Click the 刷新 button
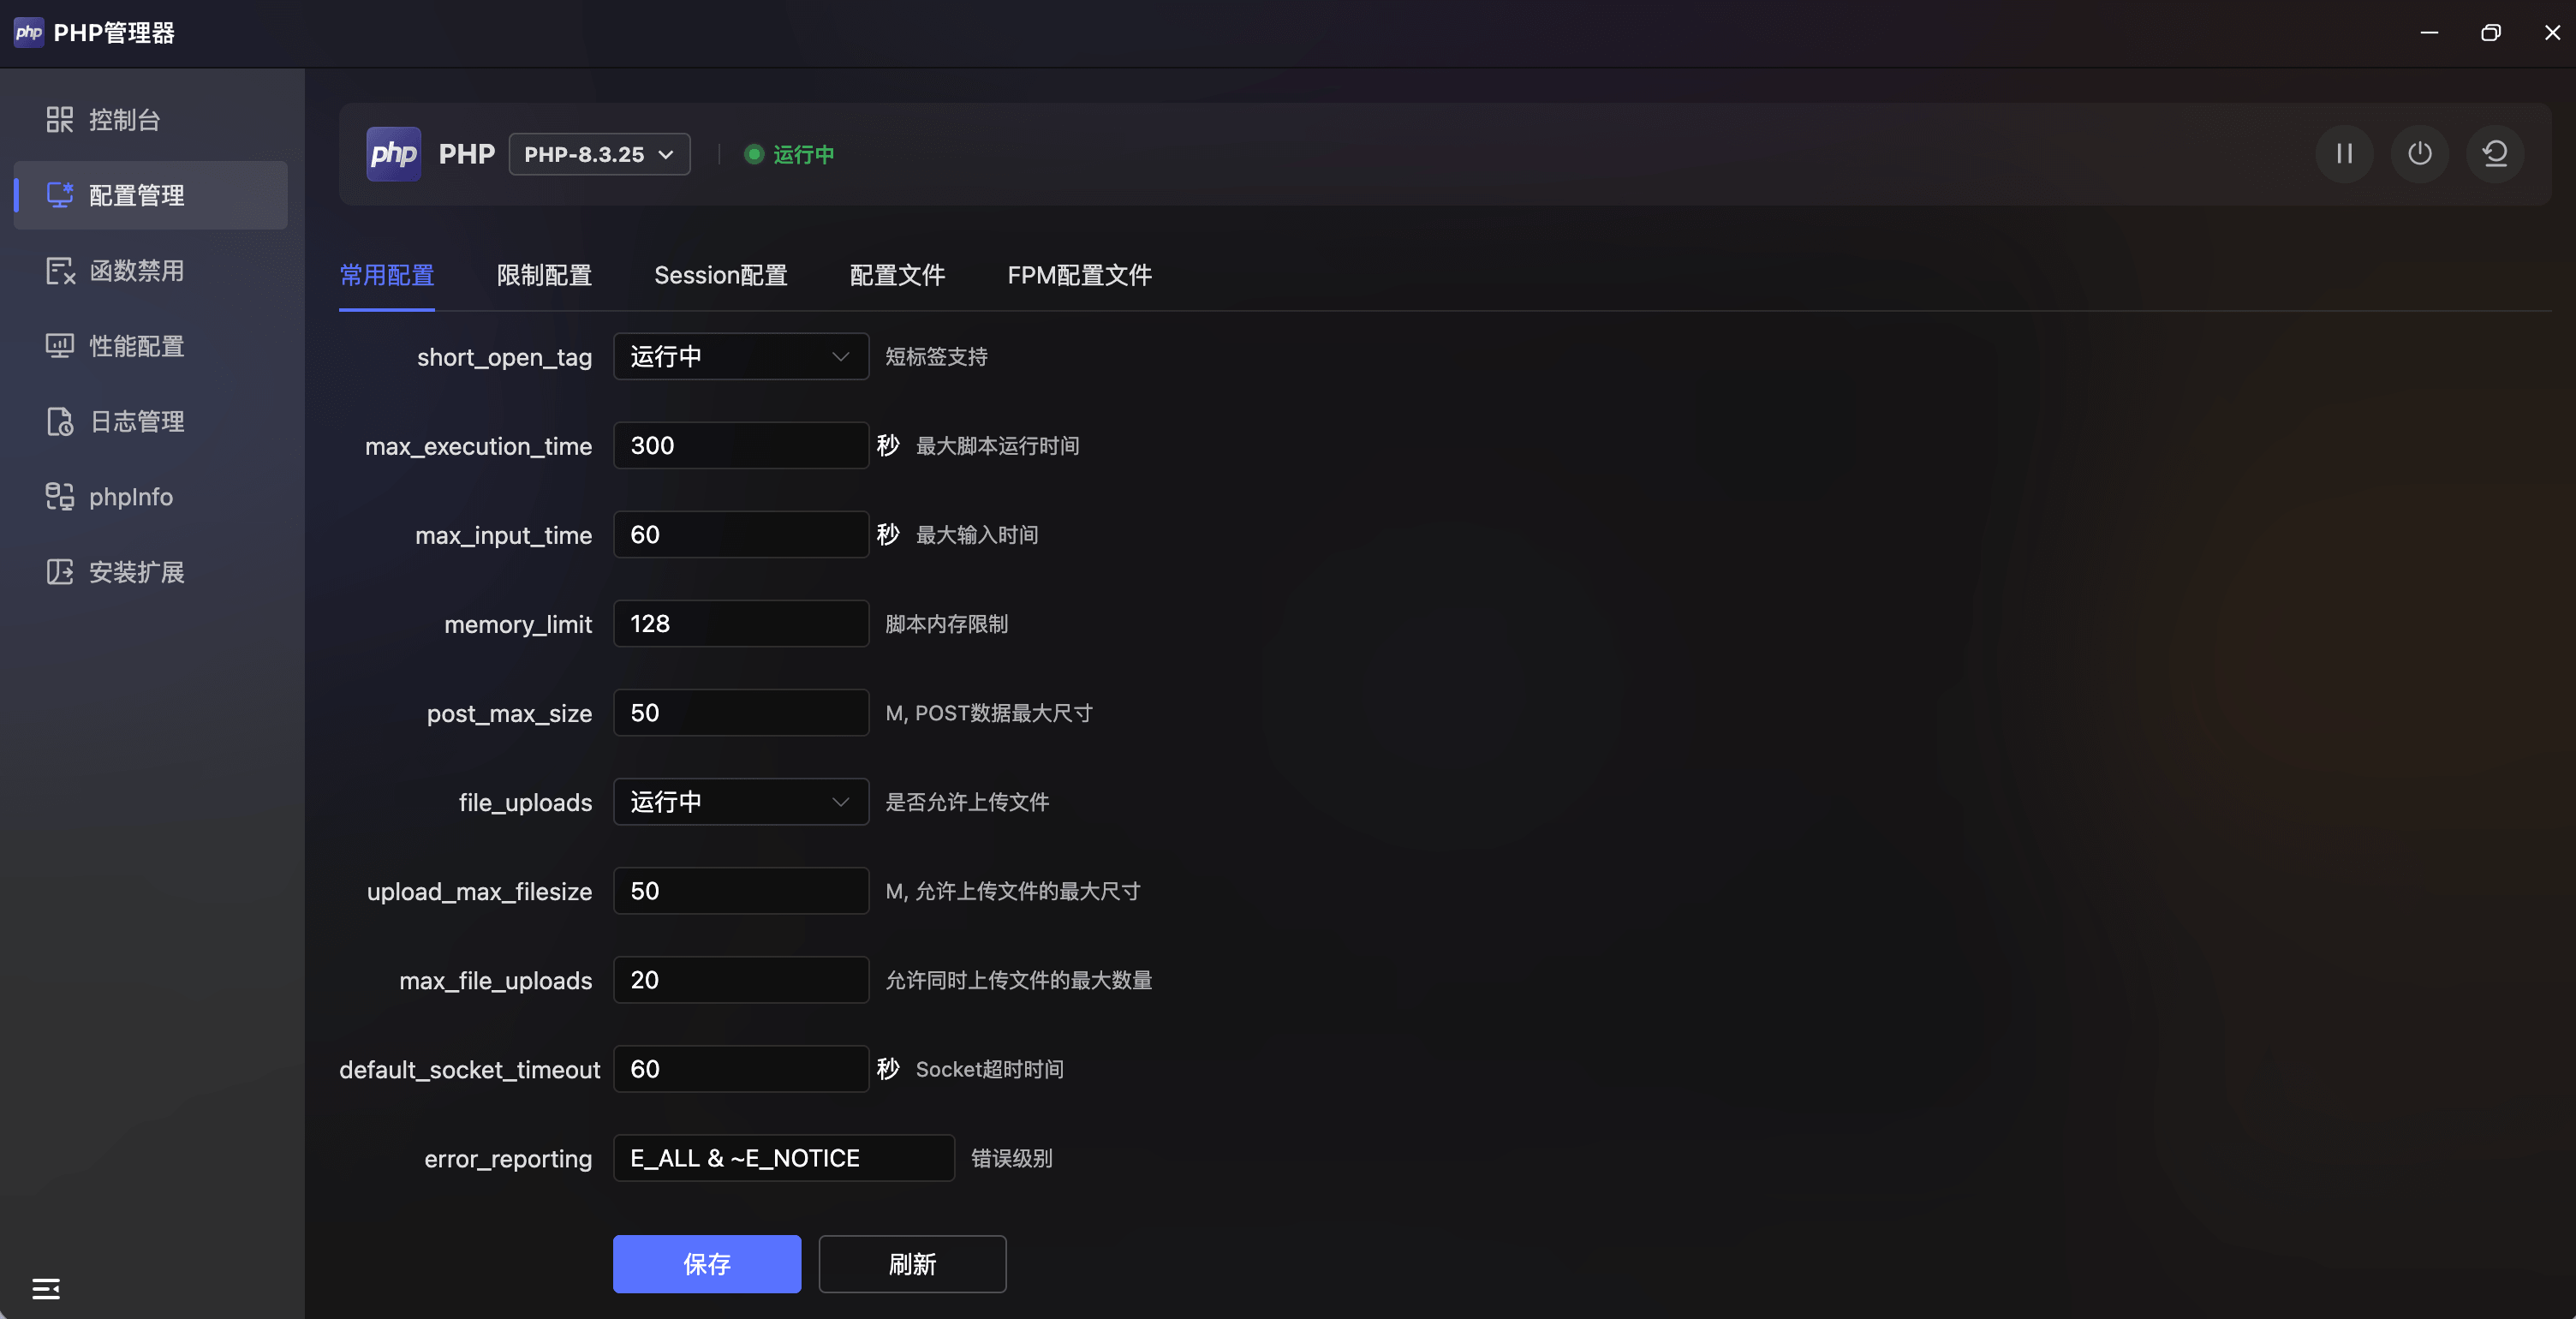 click(912, 1264)
